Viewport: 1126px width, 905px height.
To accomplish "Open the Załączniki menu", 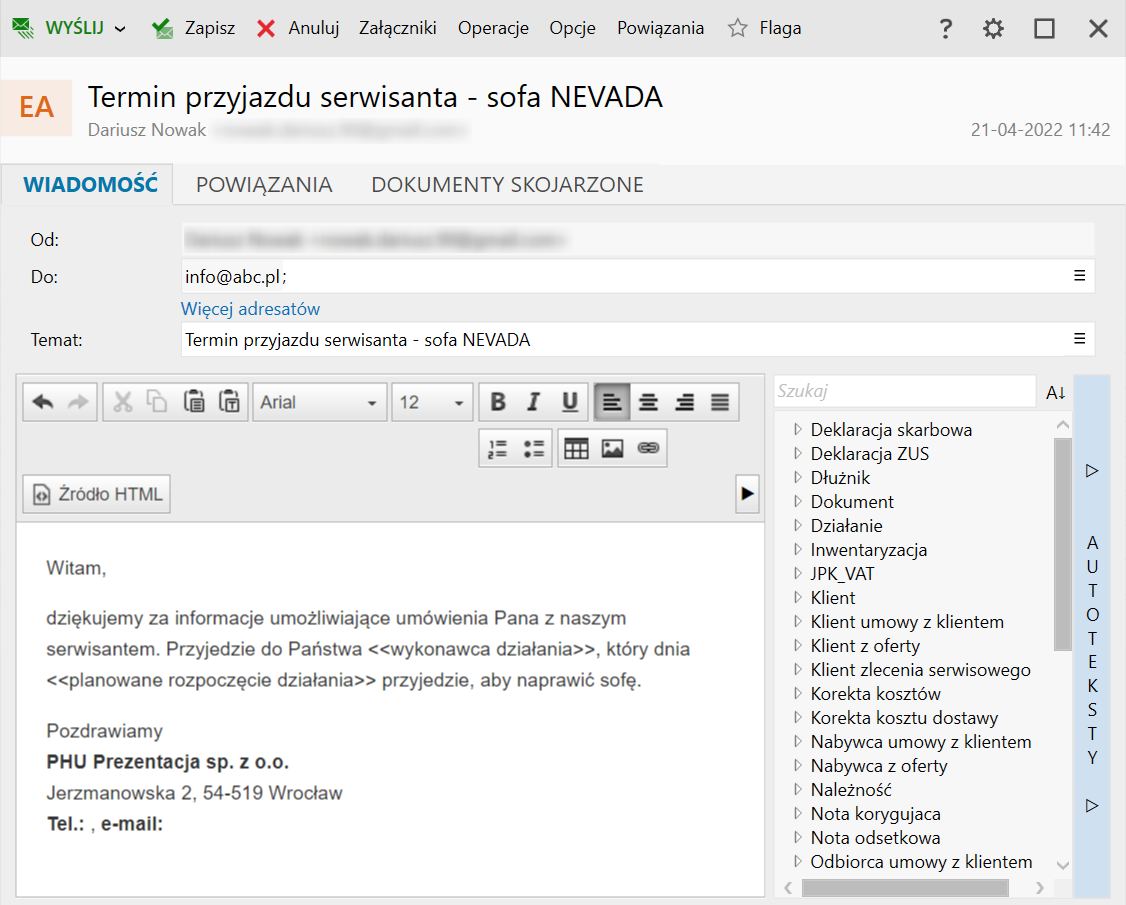I will pos(397,28).
